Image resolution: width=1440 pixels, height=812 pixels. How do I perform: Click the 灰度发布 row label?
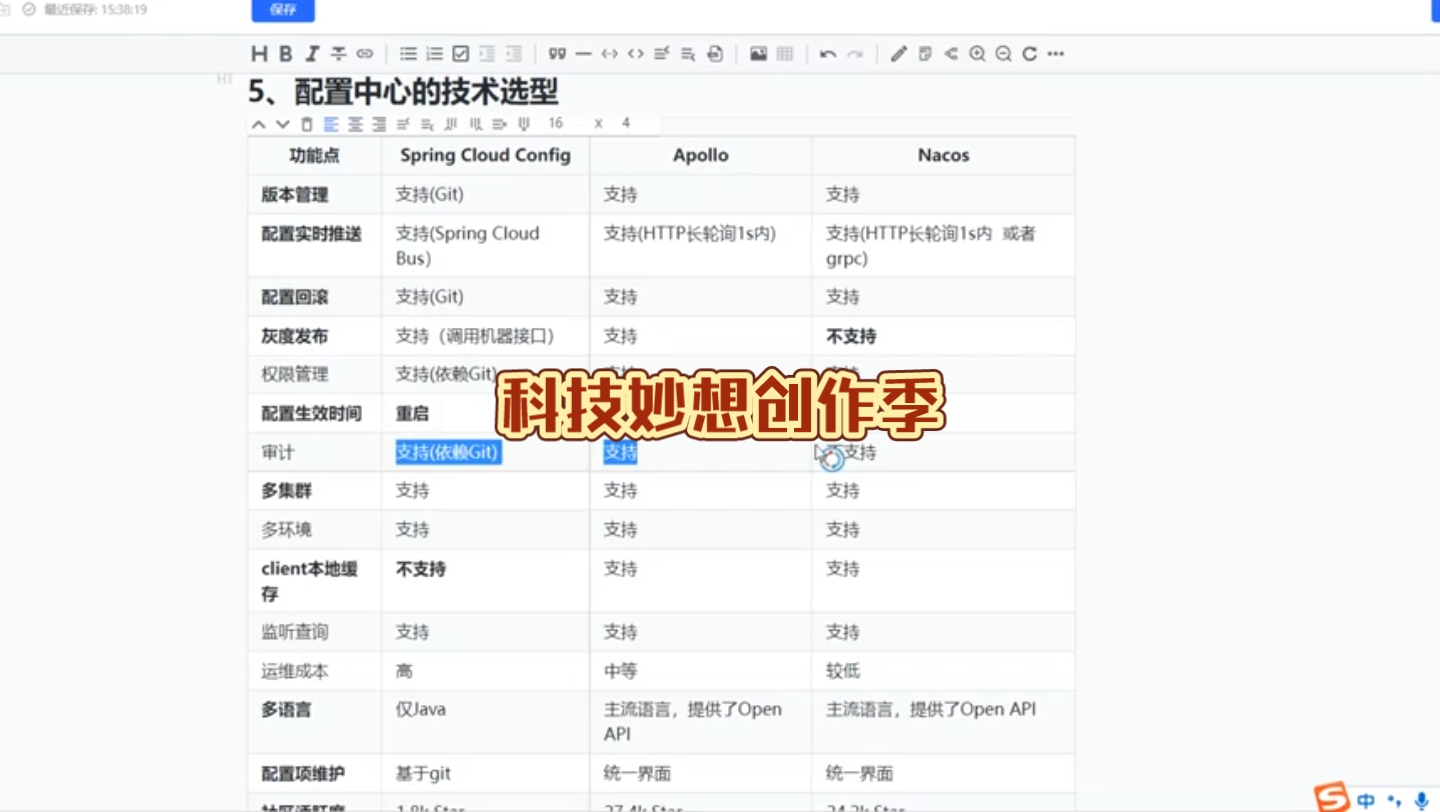click(295, 336)
